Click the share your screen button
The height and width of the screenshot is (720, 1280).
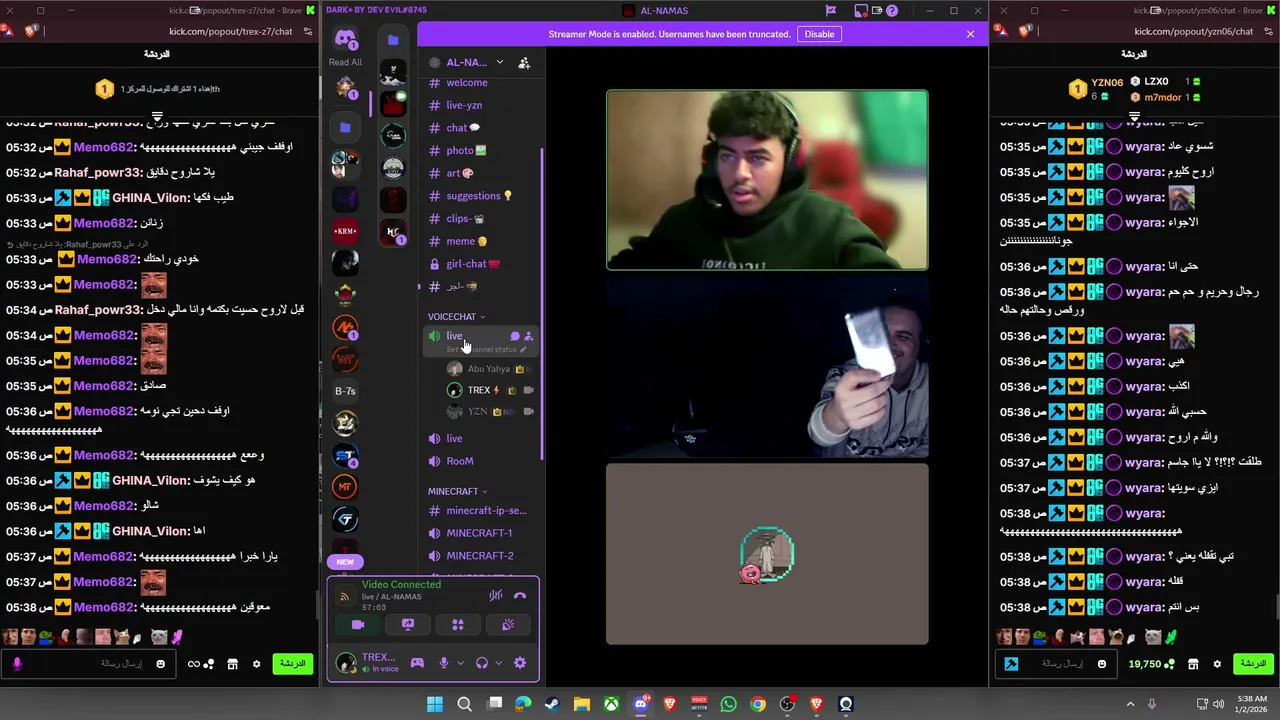tap(408, 625)
